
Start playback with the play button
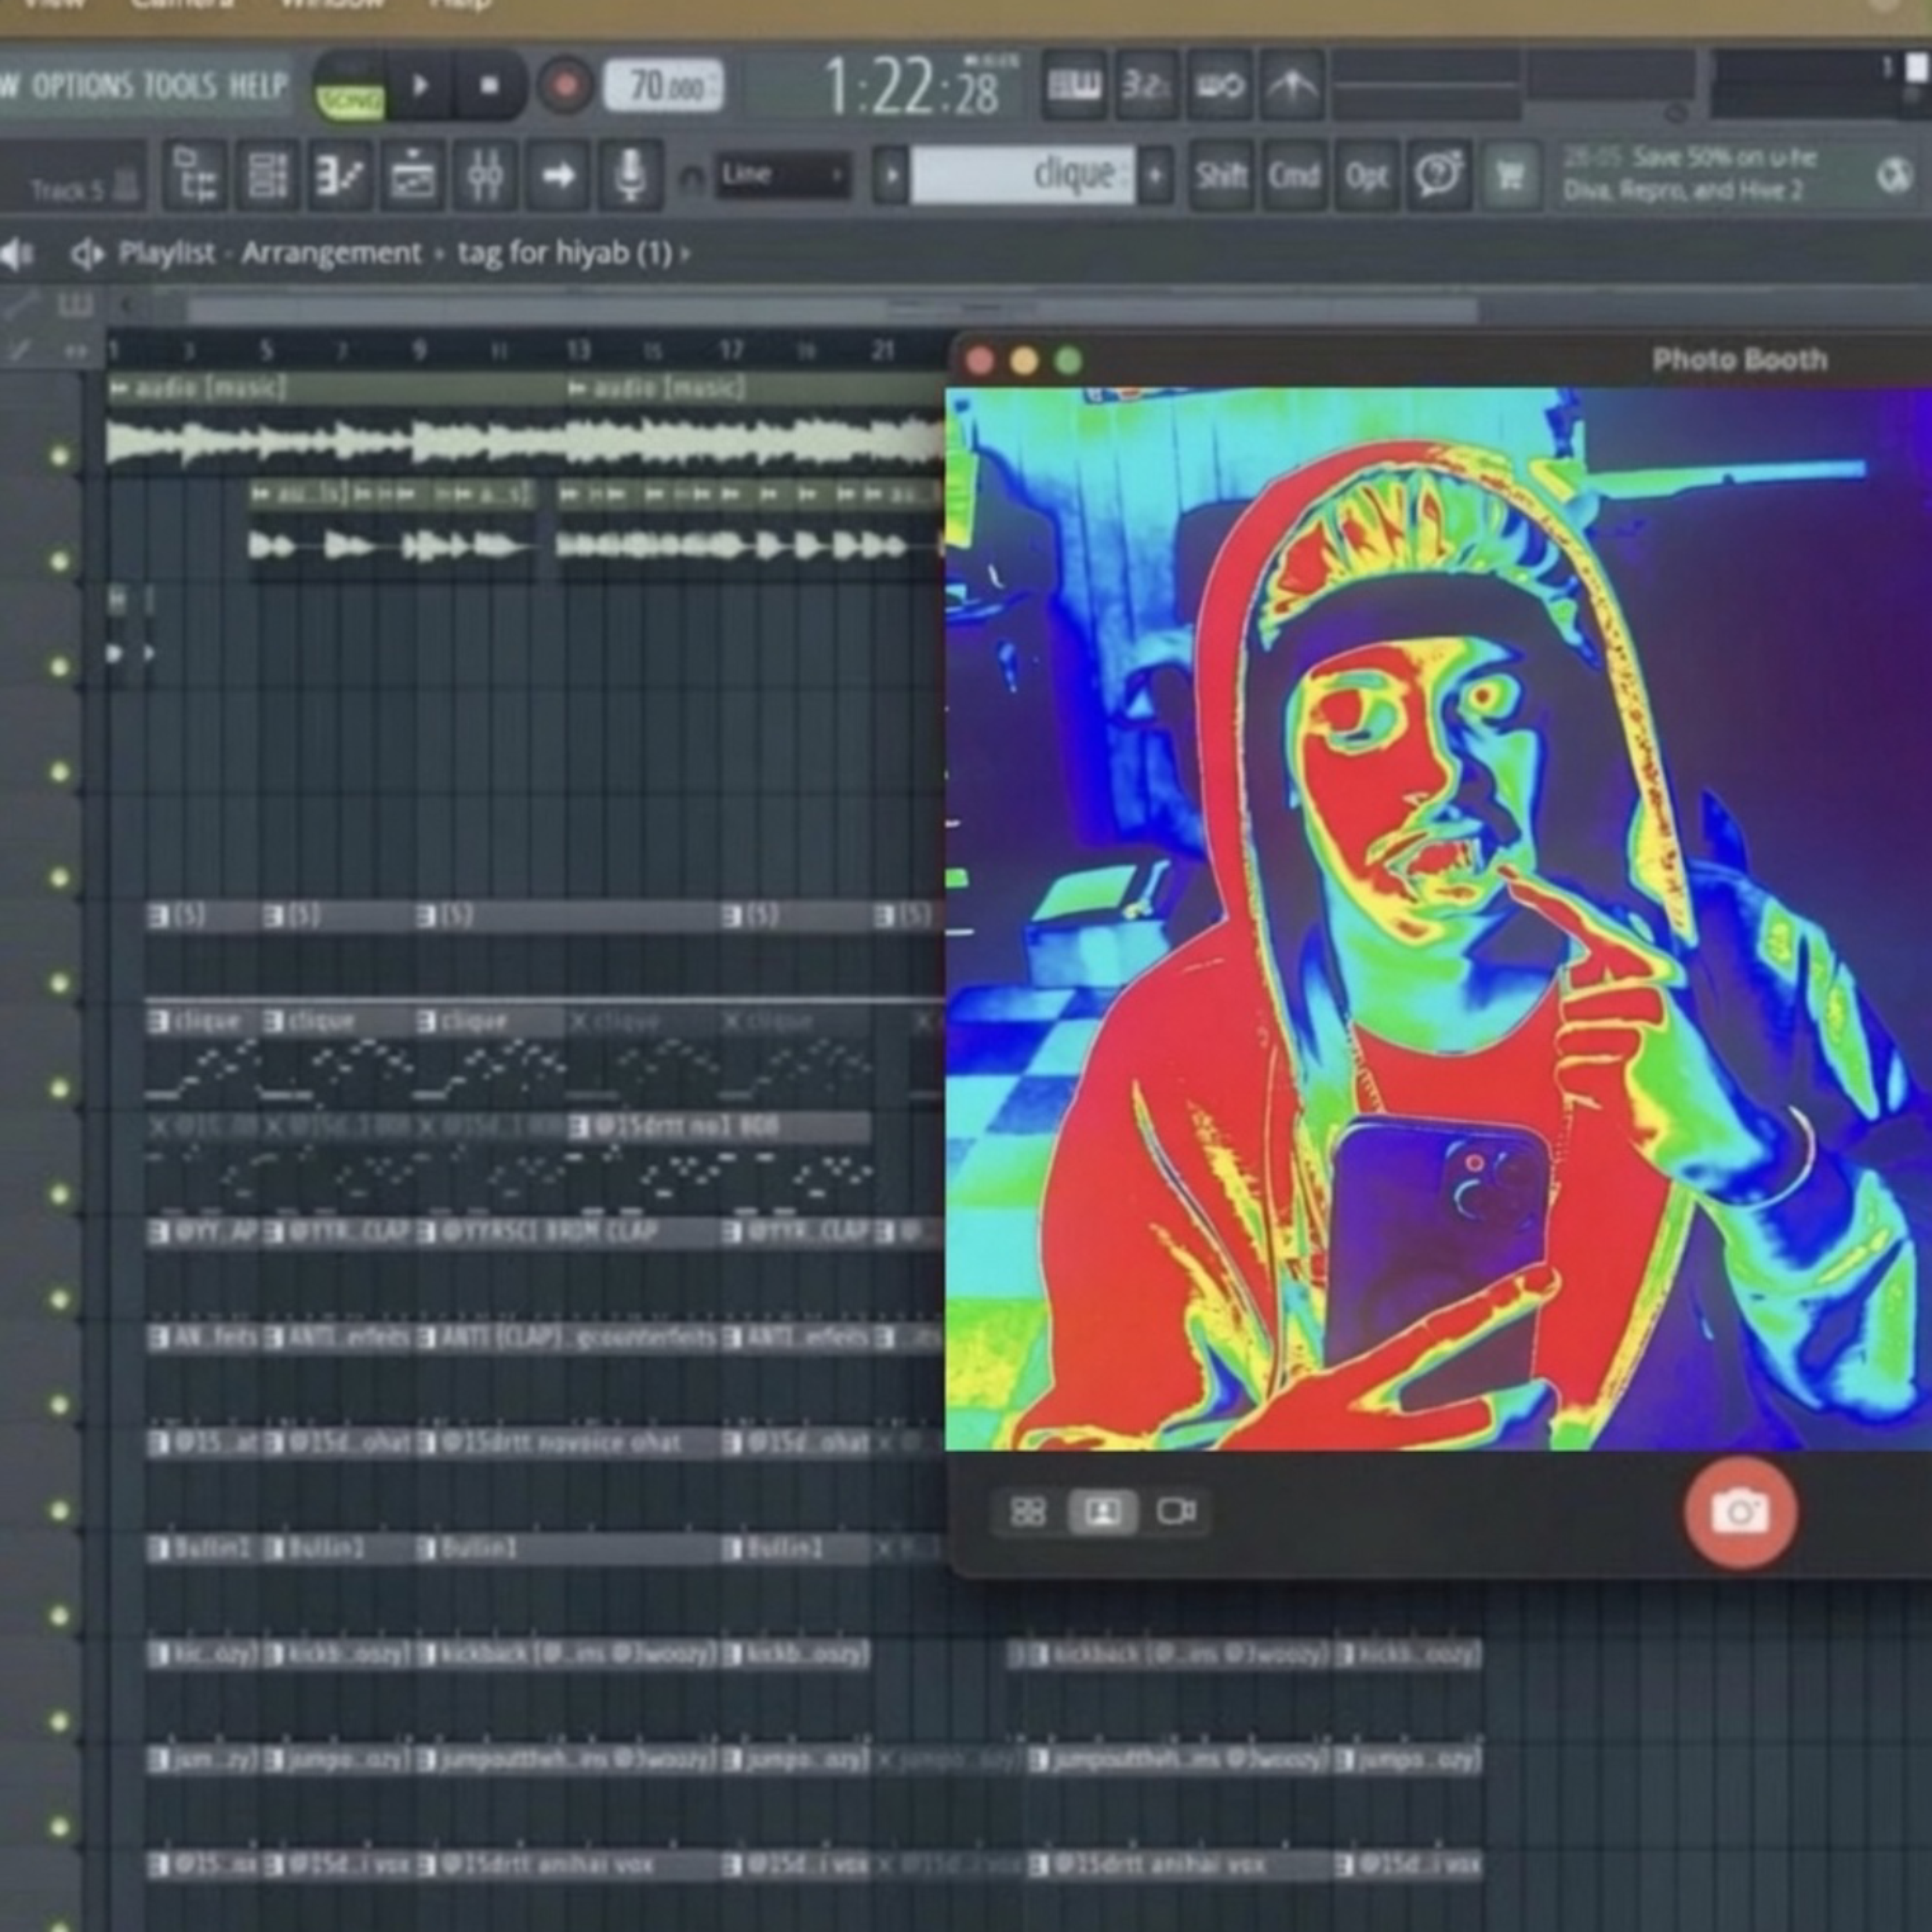pos(420,87)
